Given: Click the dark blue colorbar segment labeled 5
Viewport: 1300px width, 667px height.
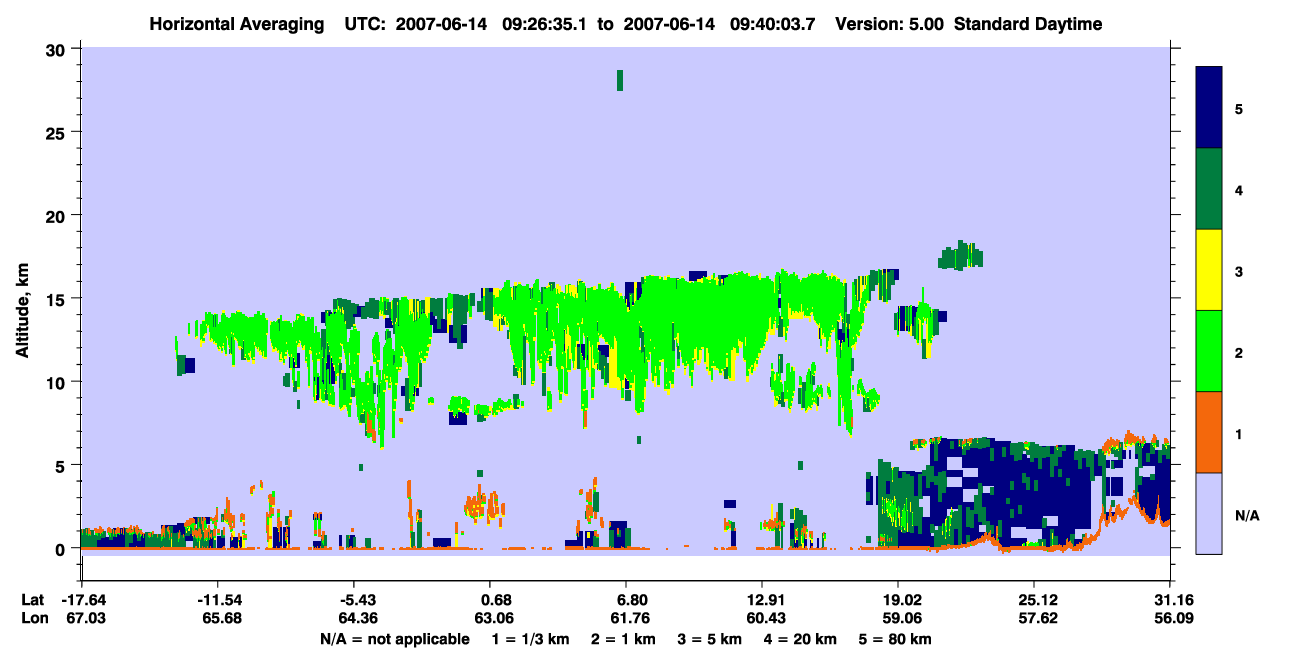Looking at the screenshot, I should (x=1208, y=107).
